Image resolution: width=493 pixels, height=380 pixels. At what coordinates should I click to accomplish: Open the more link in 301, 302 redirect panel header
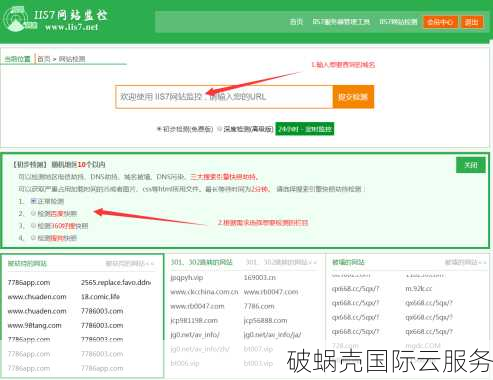click(x=281, y=263)
